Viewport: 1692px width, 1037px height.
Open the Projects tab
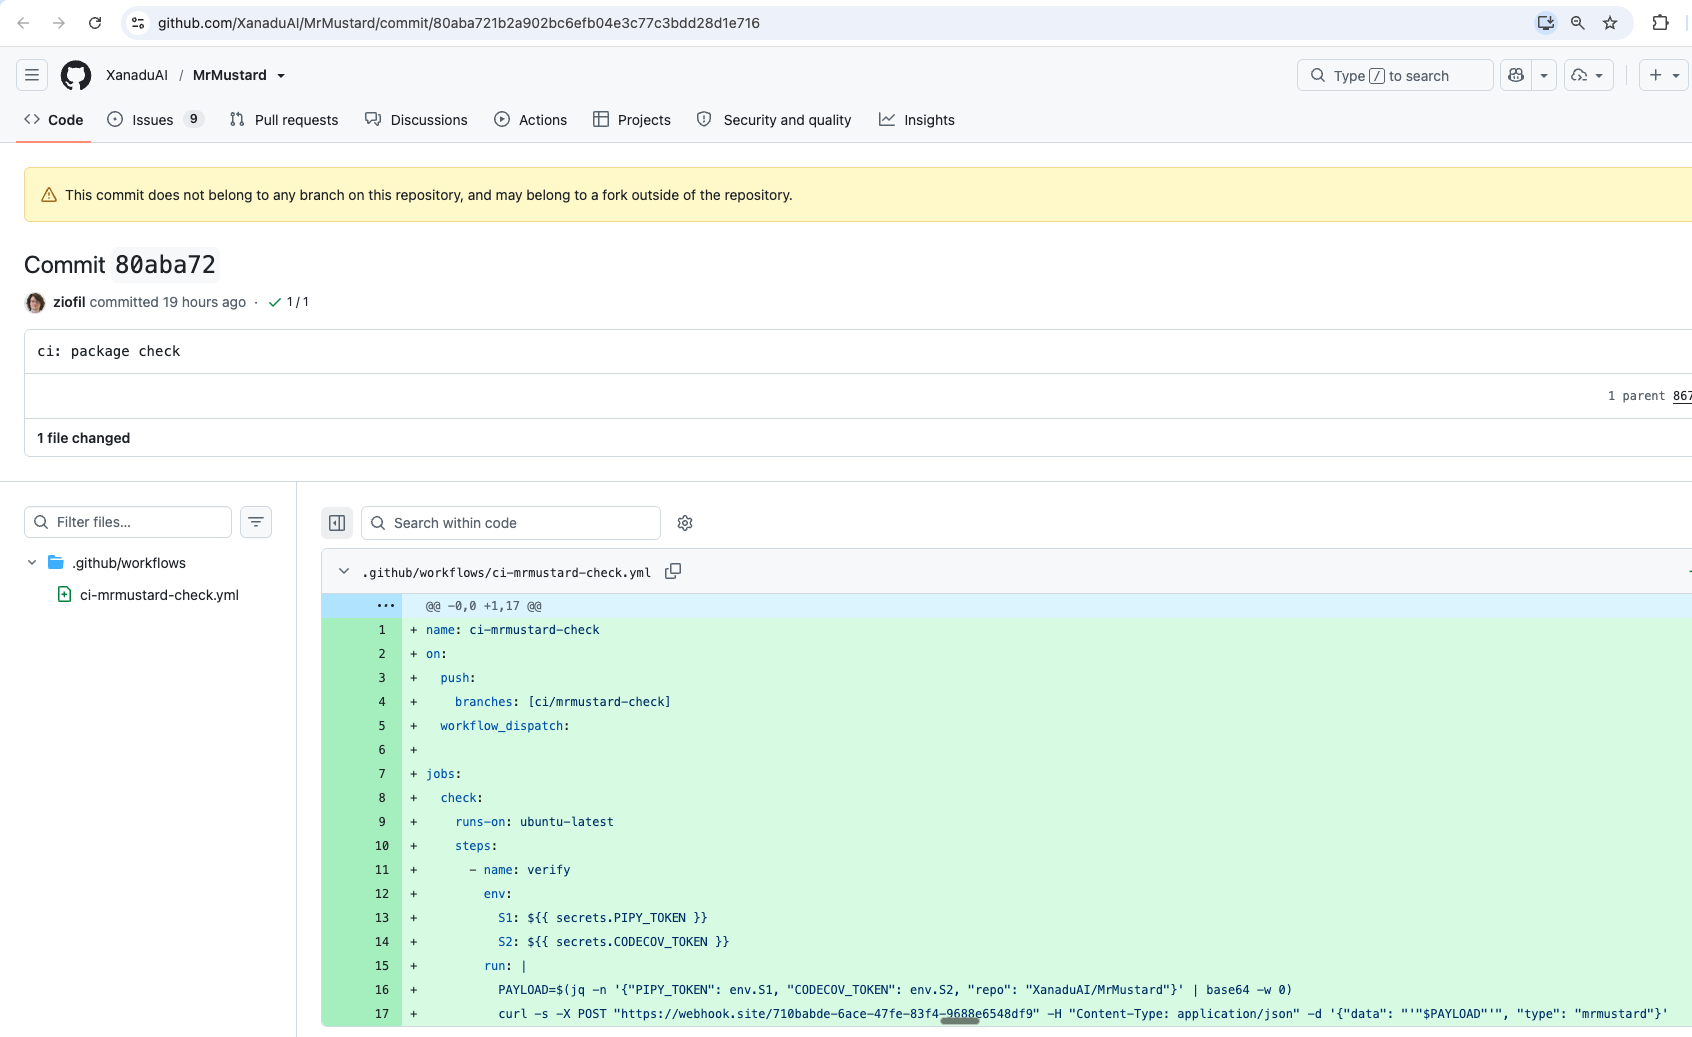632,120
